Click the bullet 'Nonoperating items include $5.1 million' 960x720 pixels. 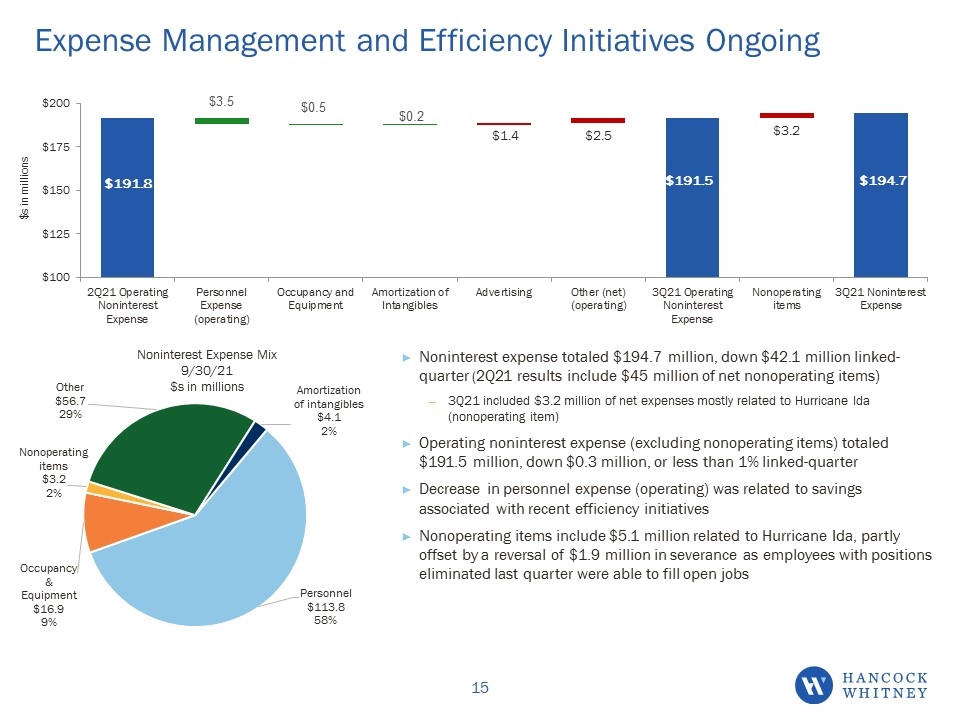675,555
